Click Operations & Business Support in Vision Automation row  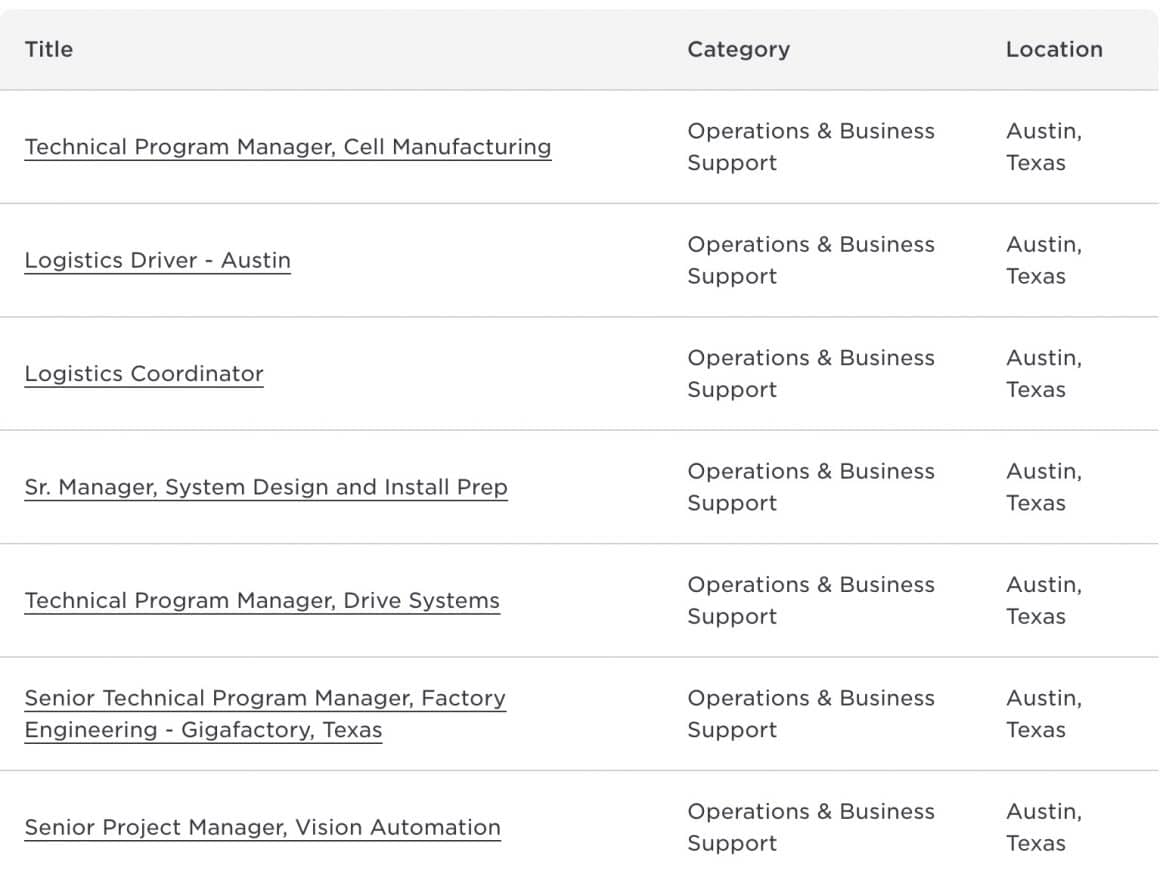(x=810, y=827)
